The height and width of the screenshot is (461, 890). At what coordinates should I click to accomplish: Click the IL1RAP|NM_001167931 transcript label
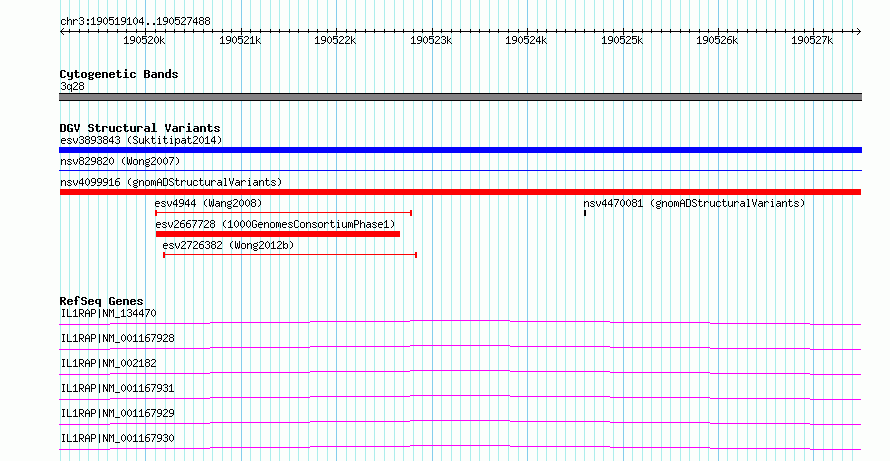click(x=117, y=388)
